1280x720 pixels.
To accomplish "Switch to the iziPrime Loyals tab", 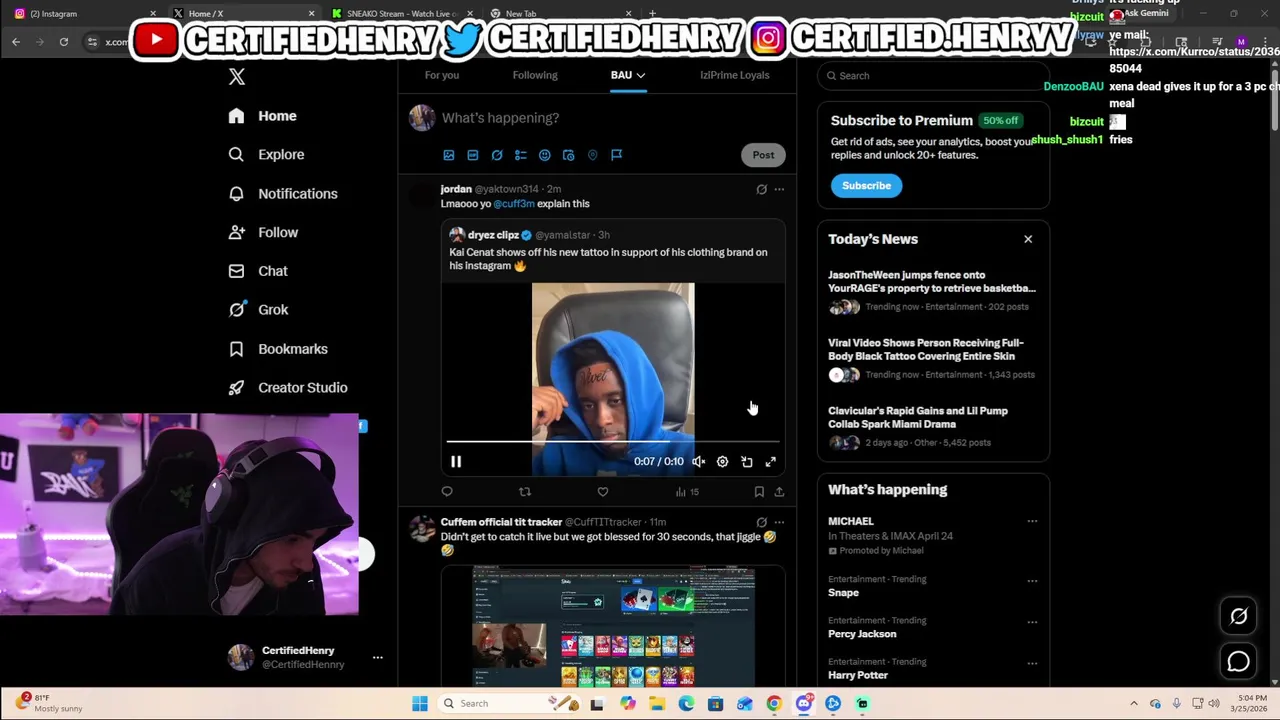I will (735, 75).
